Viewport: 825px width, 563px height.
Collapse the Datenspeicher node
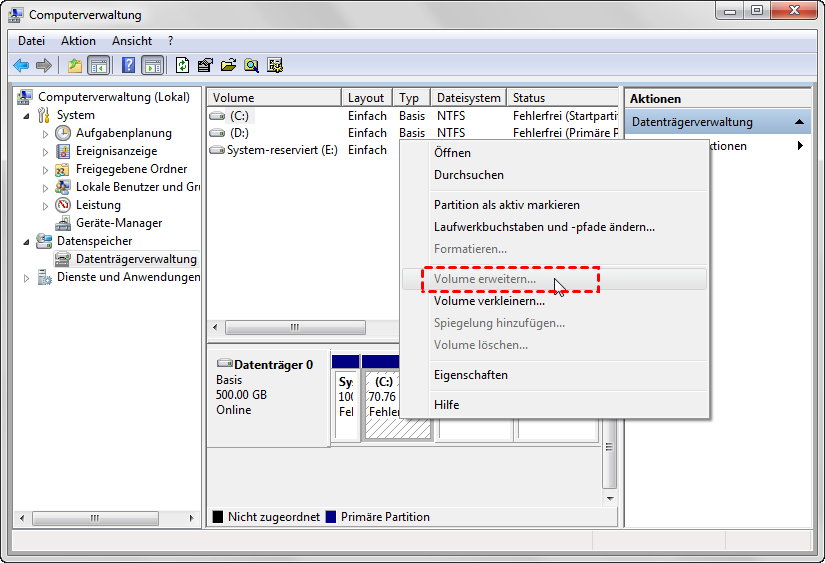coord(26,242)
